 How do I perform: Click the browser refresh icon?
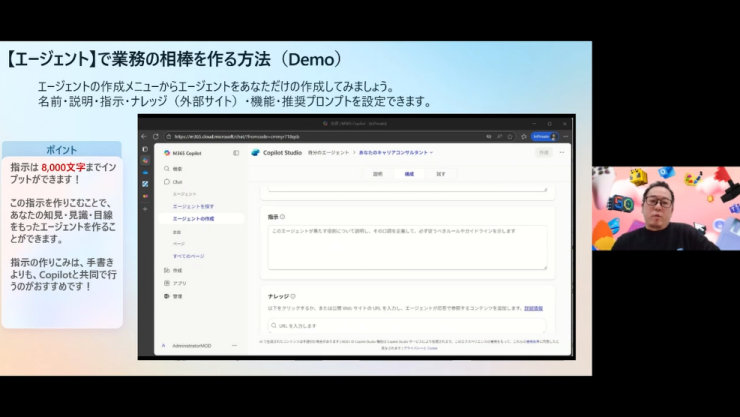tap(156, 136)
